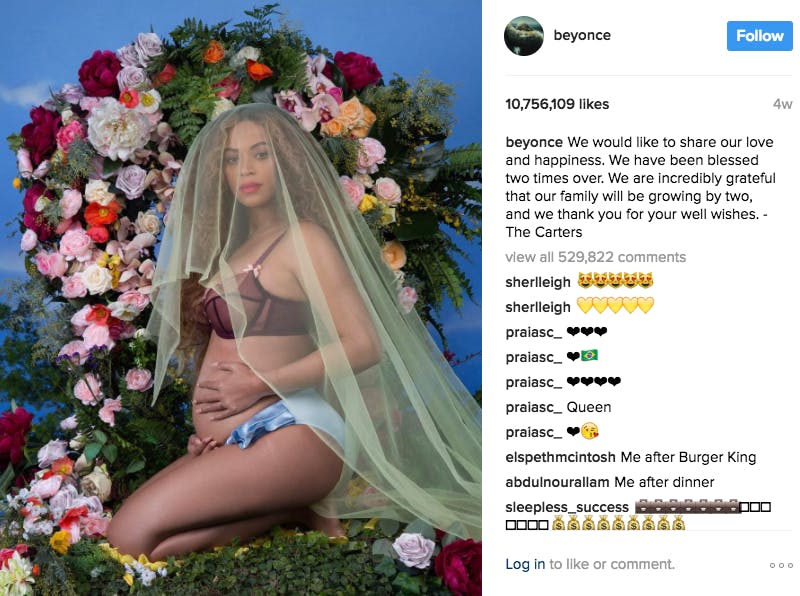
Task: Visit abdulnourallam commenter profile
Action: pyautogui.click(x=557, y=482)
